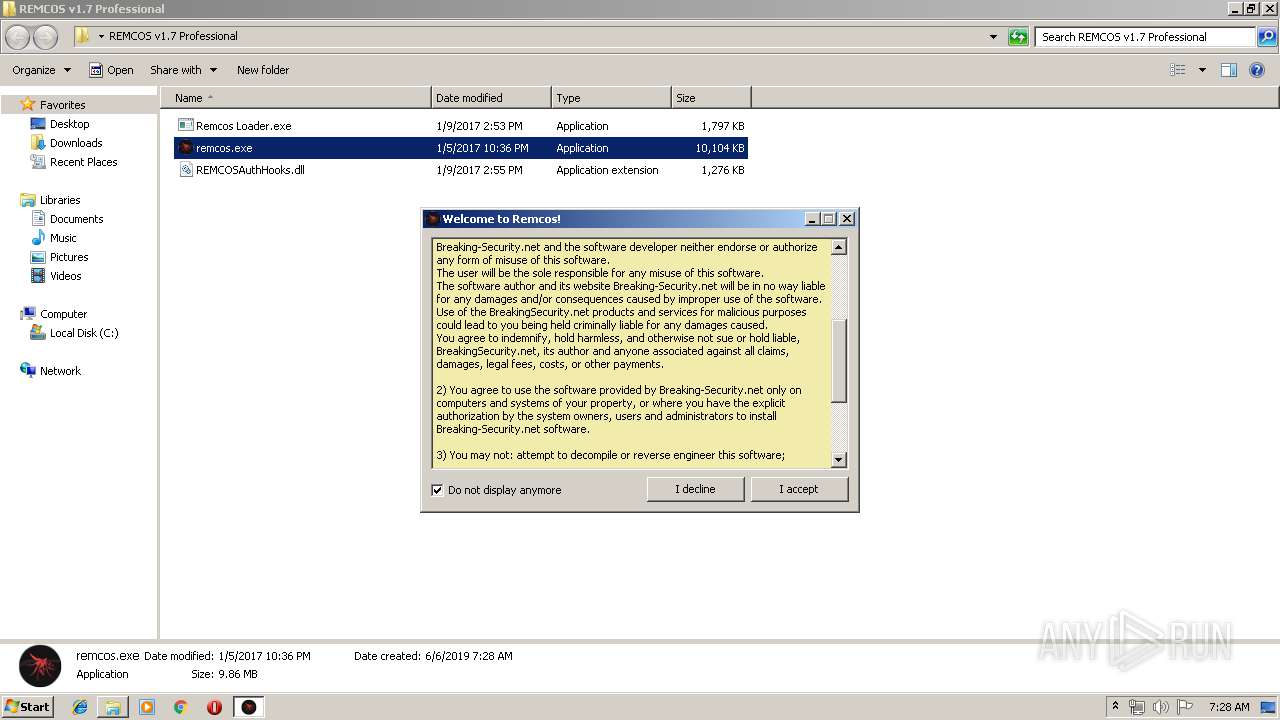
Task: Click the network tray icon
Action: tap(1137, 707)
